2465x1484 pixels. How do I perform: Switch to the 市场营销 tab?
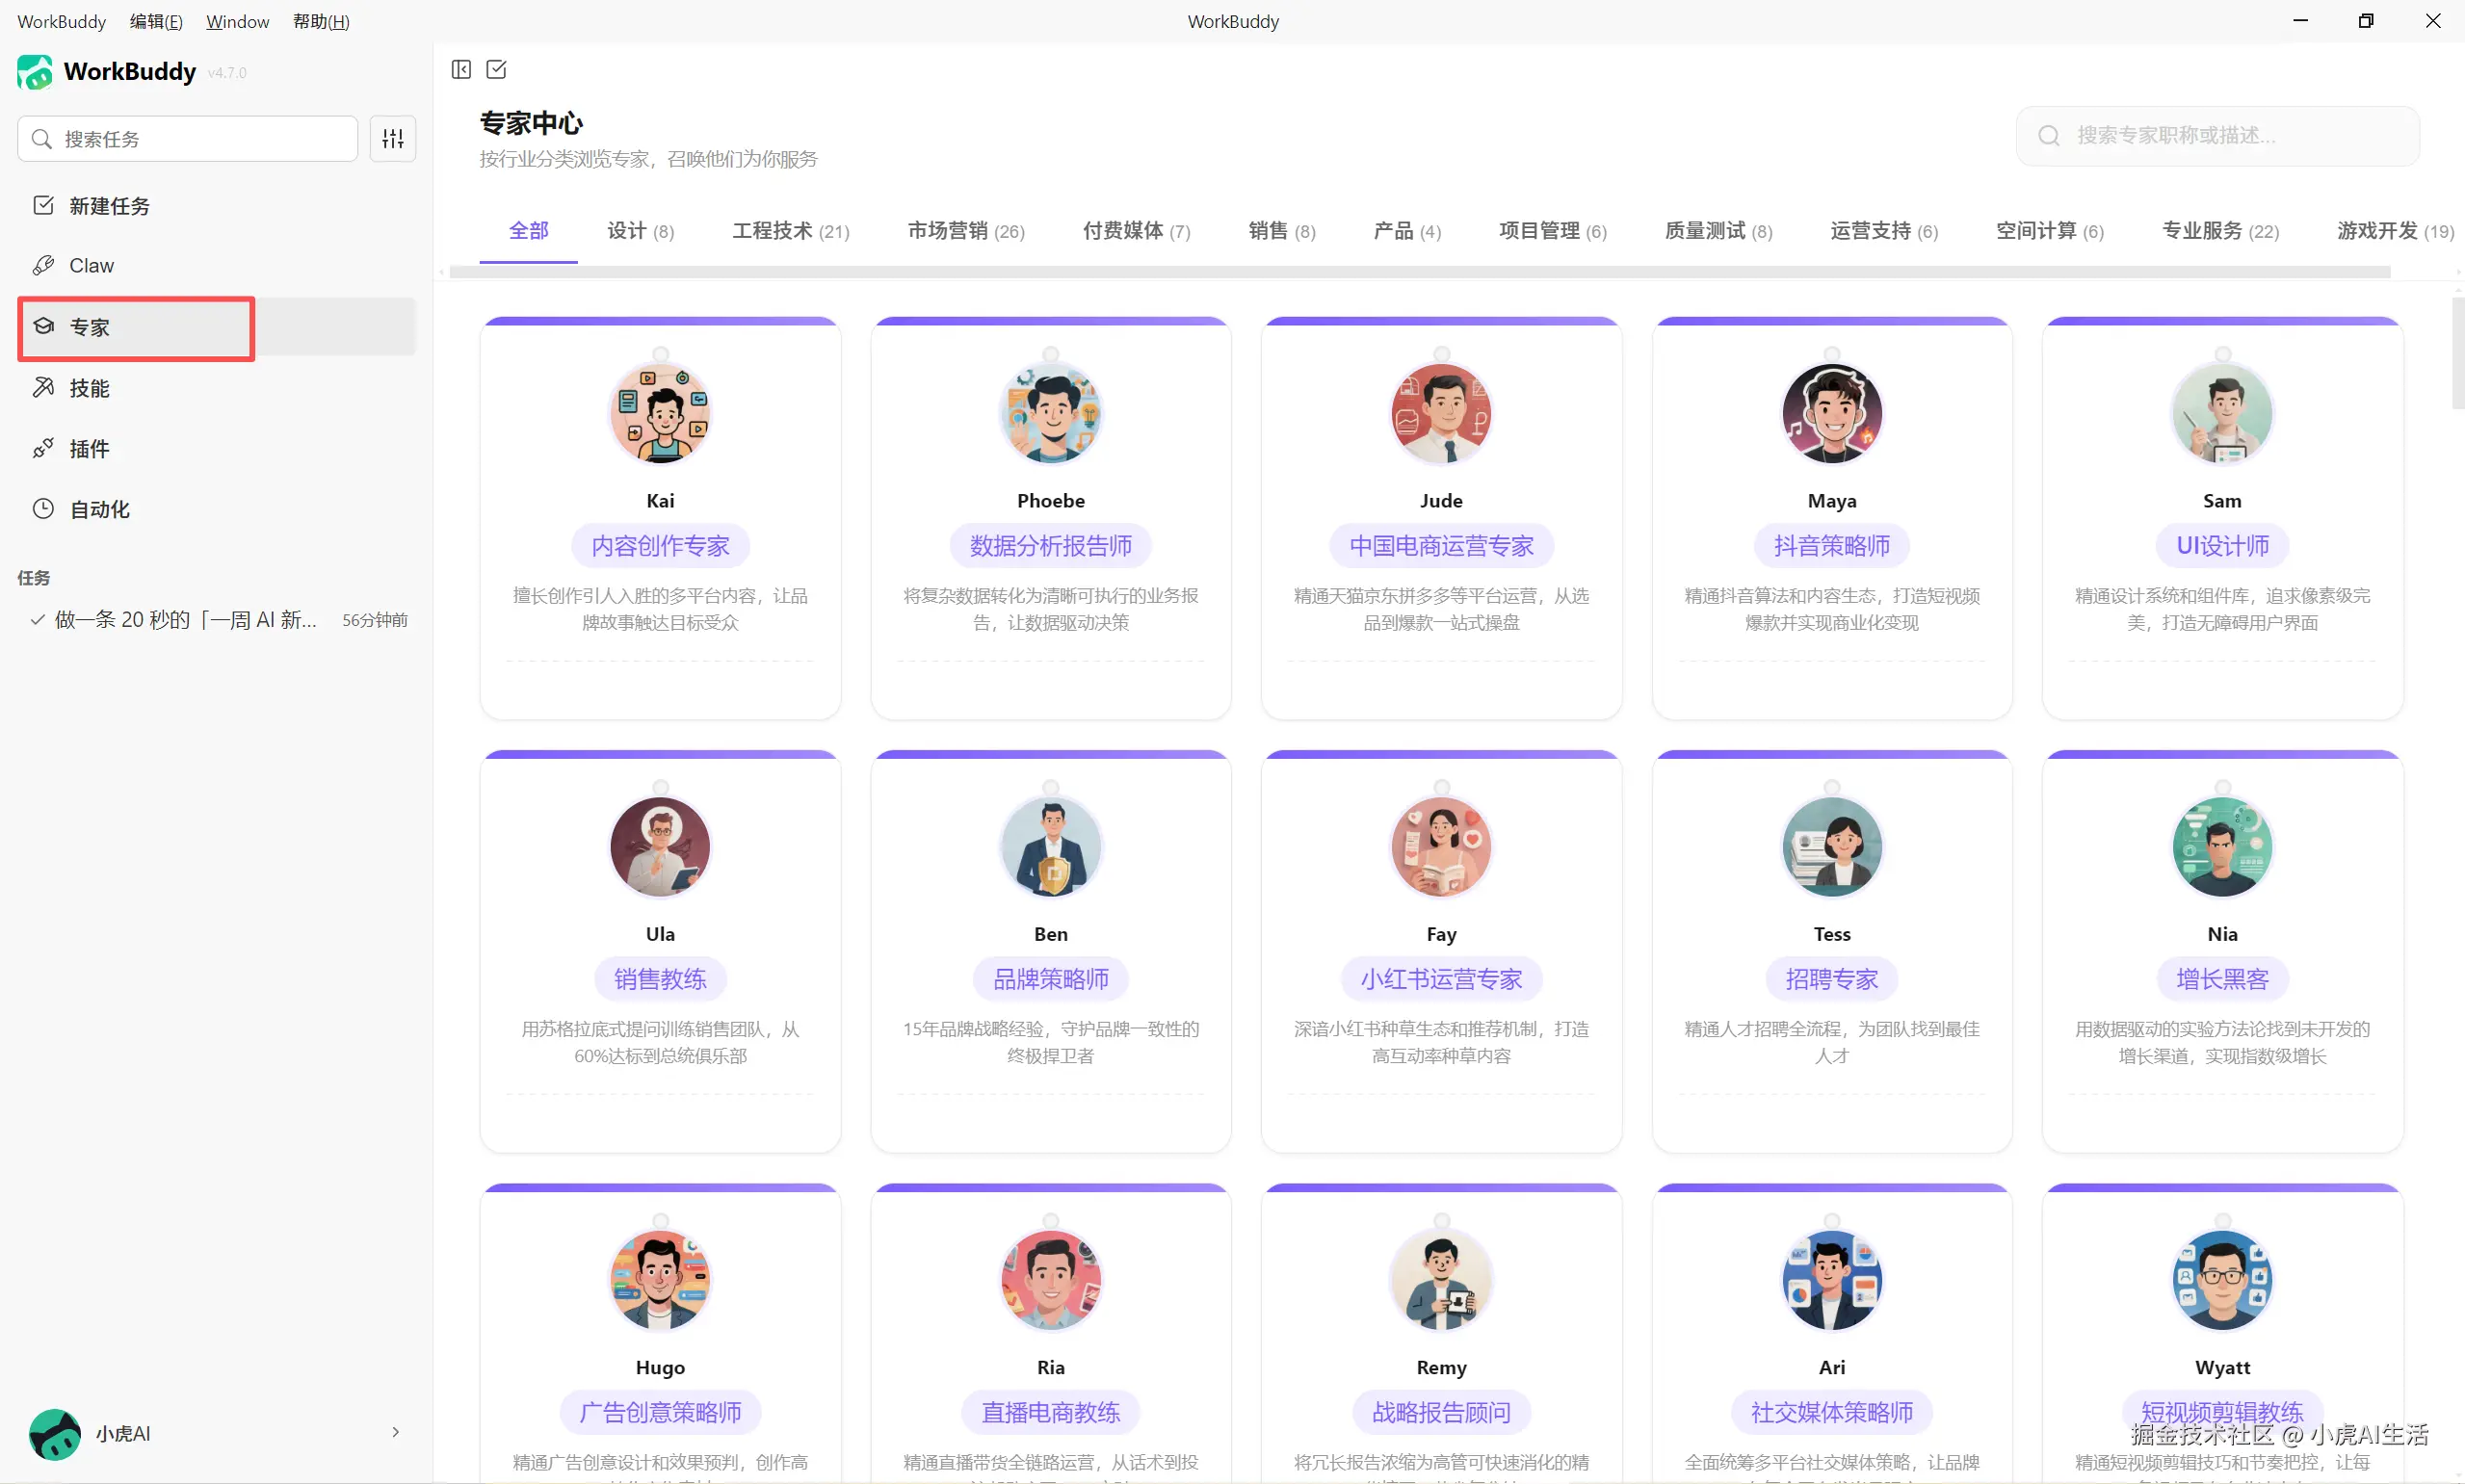[x=965, y=231]
